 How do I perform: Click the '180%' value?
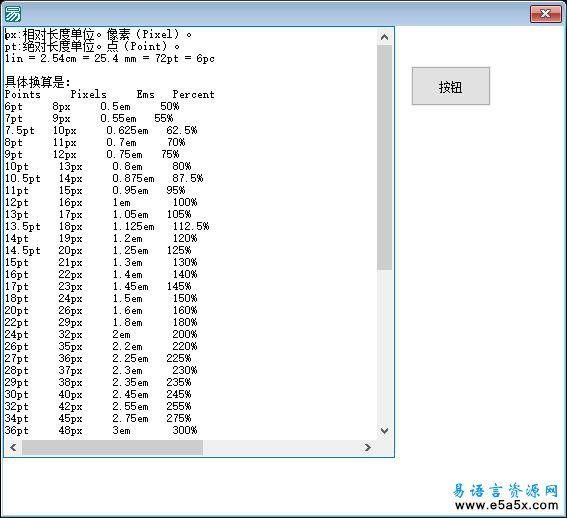185,322
